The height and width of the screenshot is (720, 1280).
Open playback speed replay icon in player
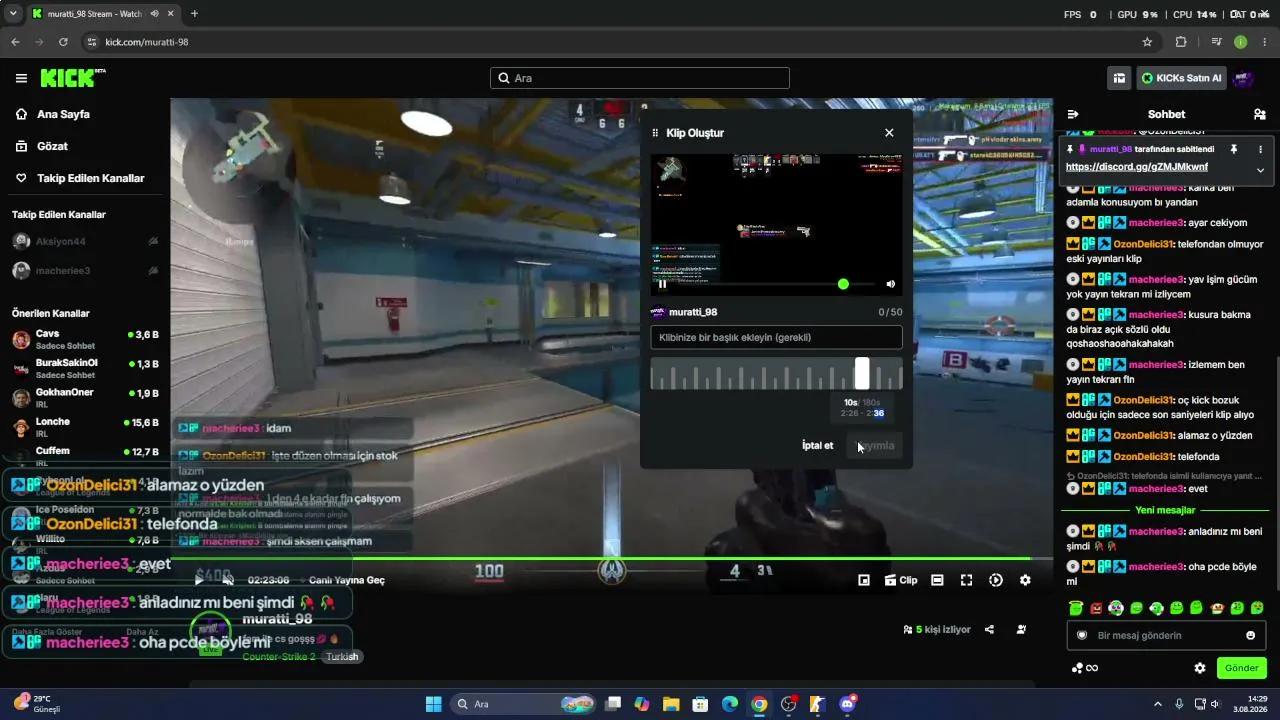[x=996, y=580]
